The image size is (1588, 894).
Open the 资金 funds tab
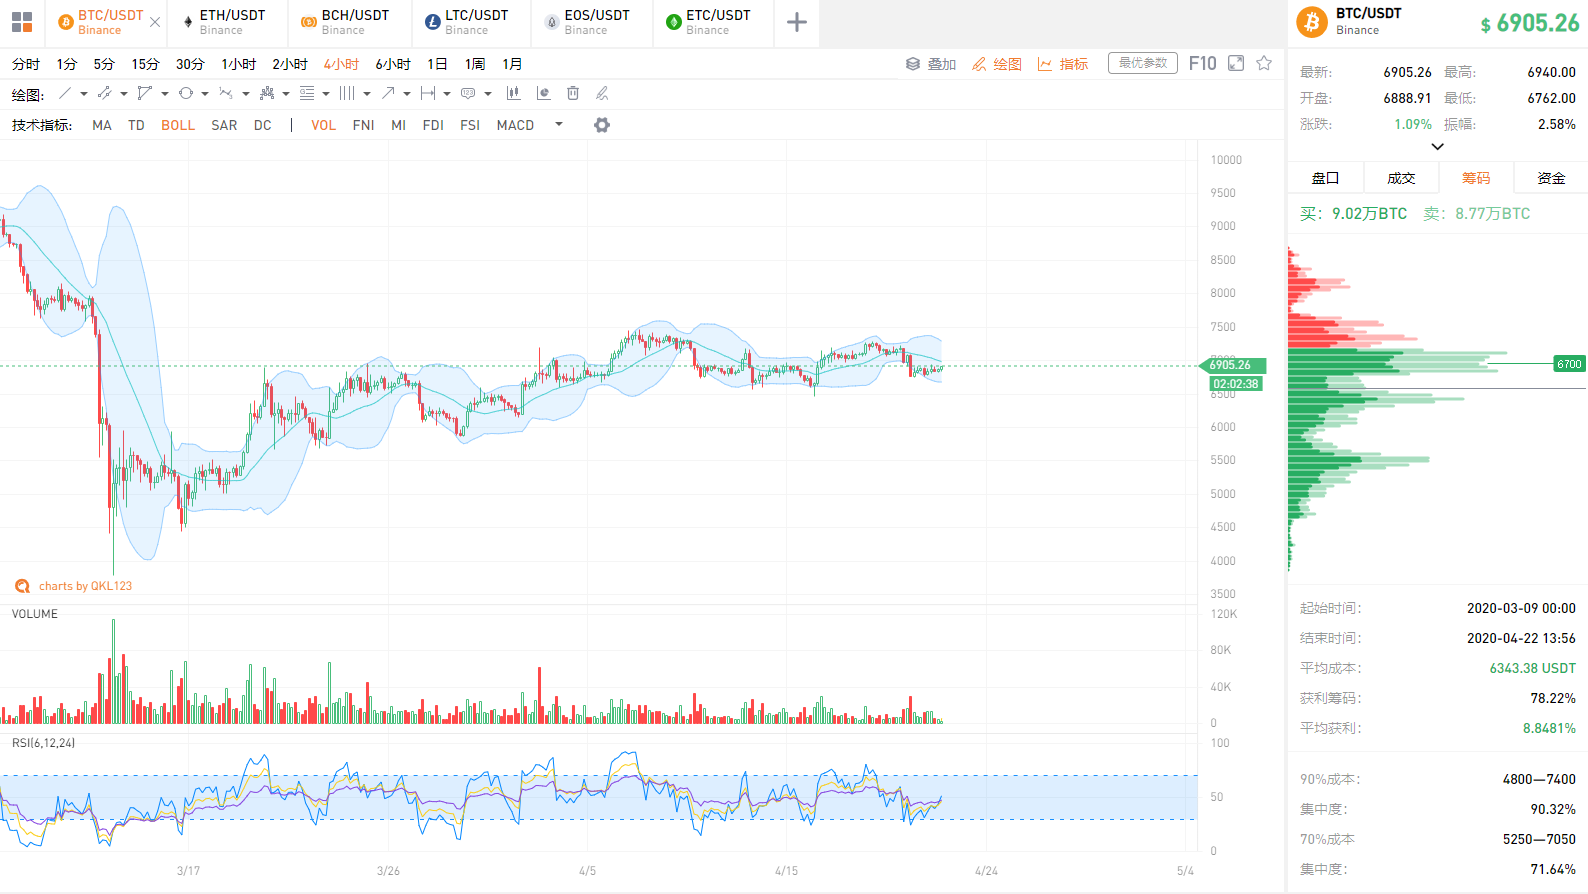pyautogui.click(x=1551, y=178)
